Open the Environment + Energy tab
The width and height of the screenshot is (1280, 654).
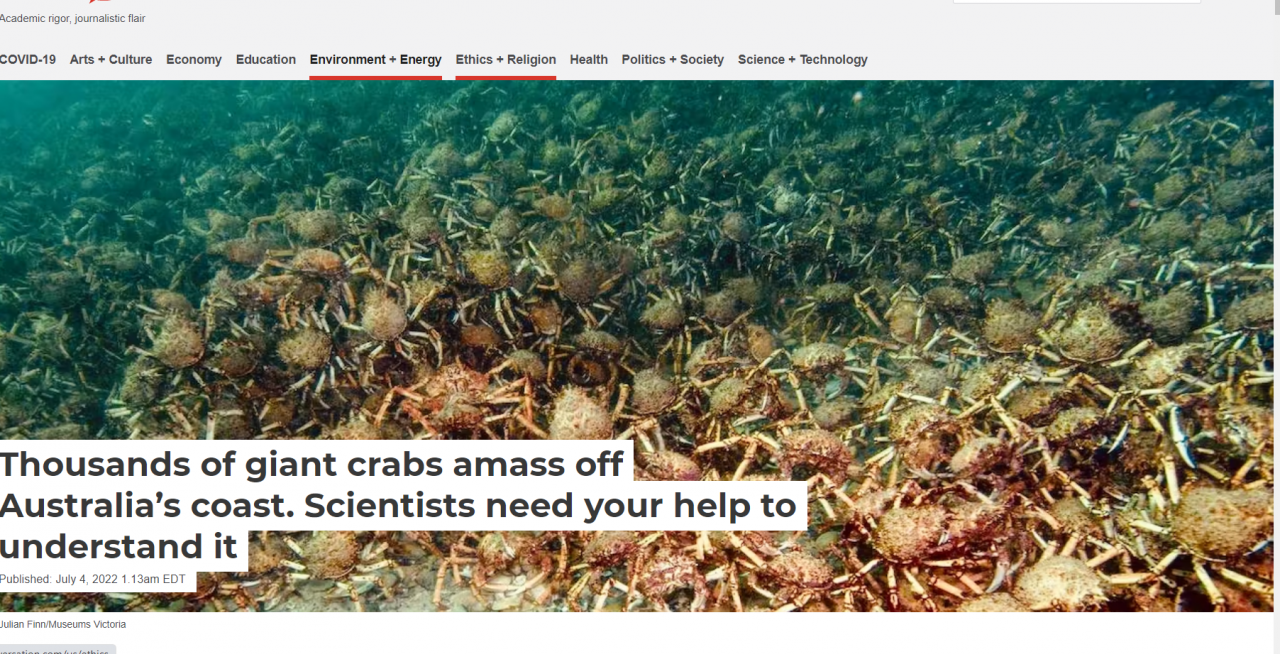[376, 60]
